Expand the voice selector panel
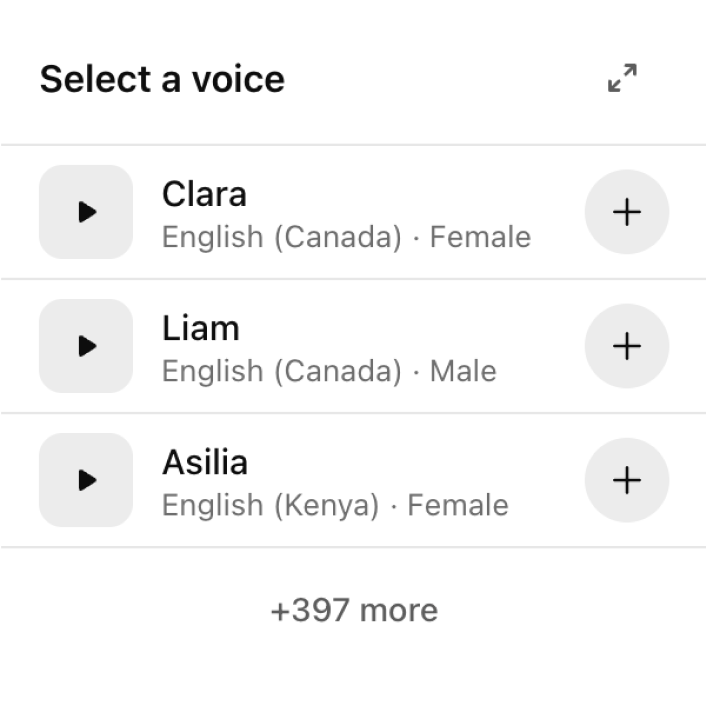The width and height of the screenshot is (706, 706). coord(622,78)
